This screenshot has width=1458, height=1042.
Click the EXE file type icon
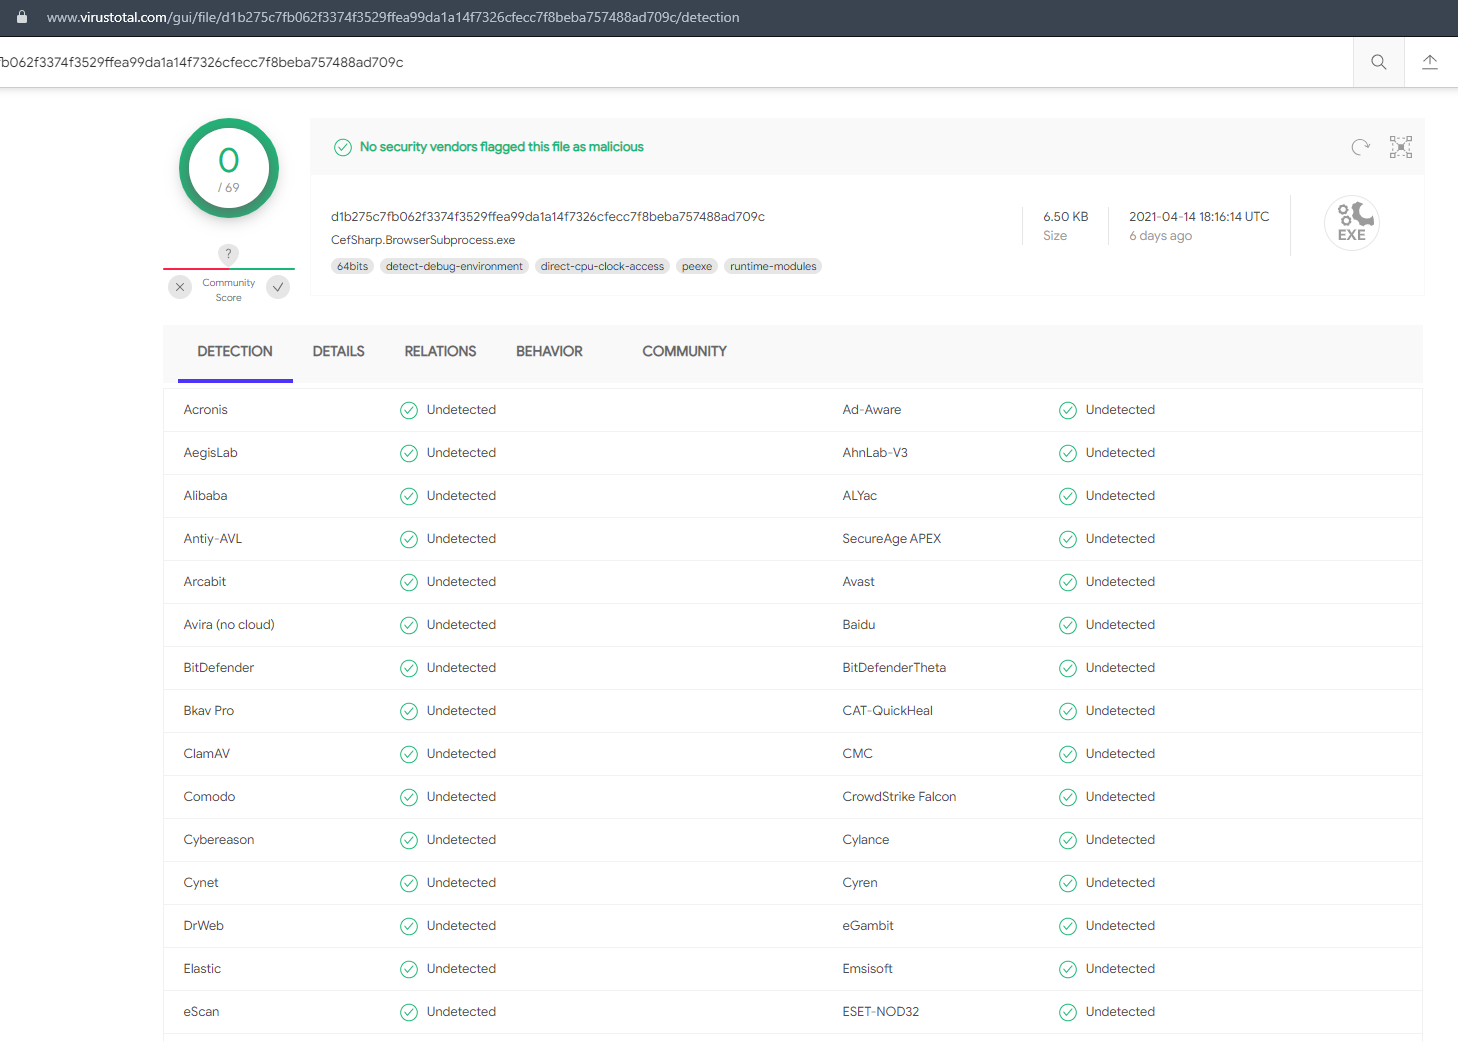pos(1351,222)
